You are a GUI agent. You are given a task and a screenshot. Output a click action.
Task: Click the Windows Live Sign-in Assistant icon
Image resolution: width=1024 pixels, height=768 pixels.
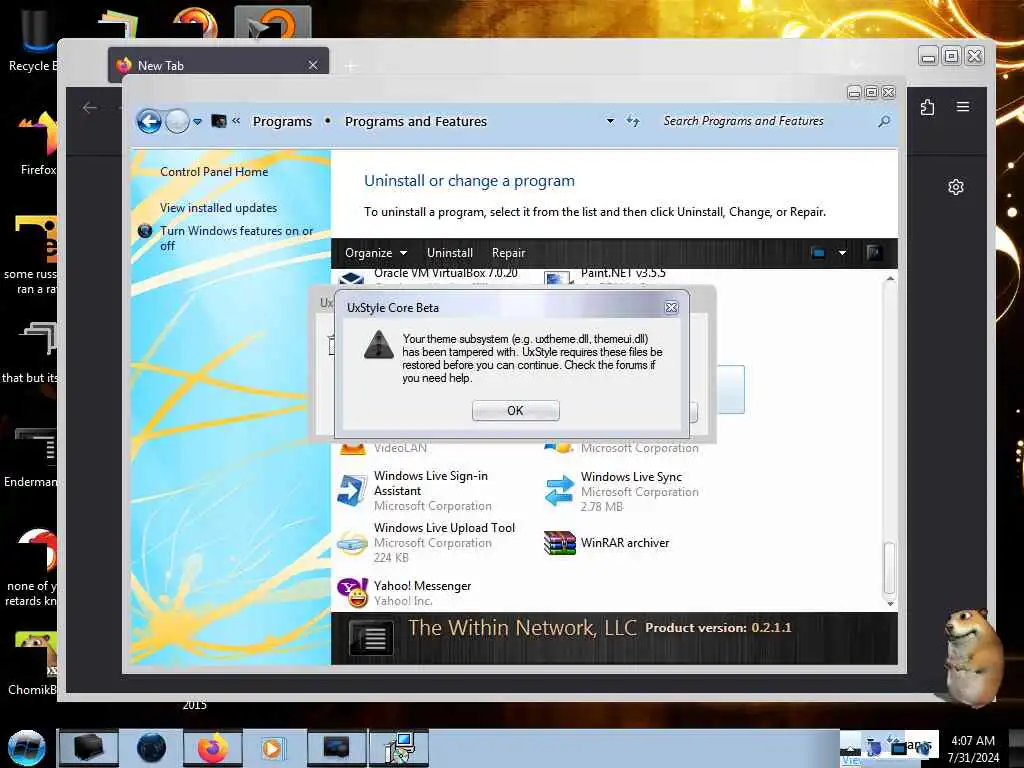[353, 490]
